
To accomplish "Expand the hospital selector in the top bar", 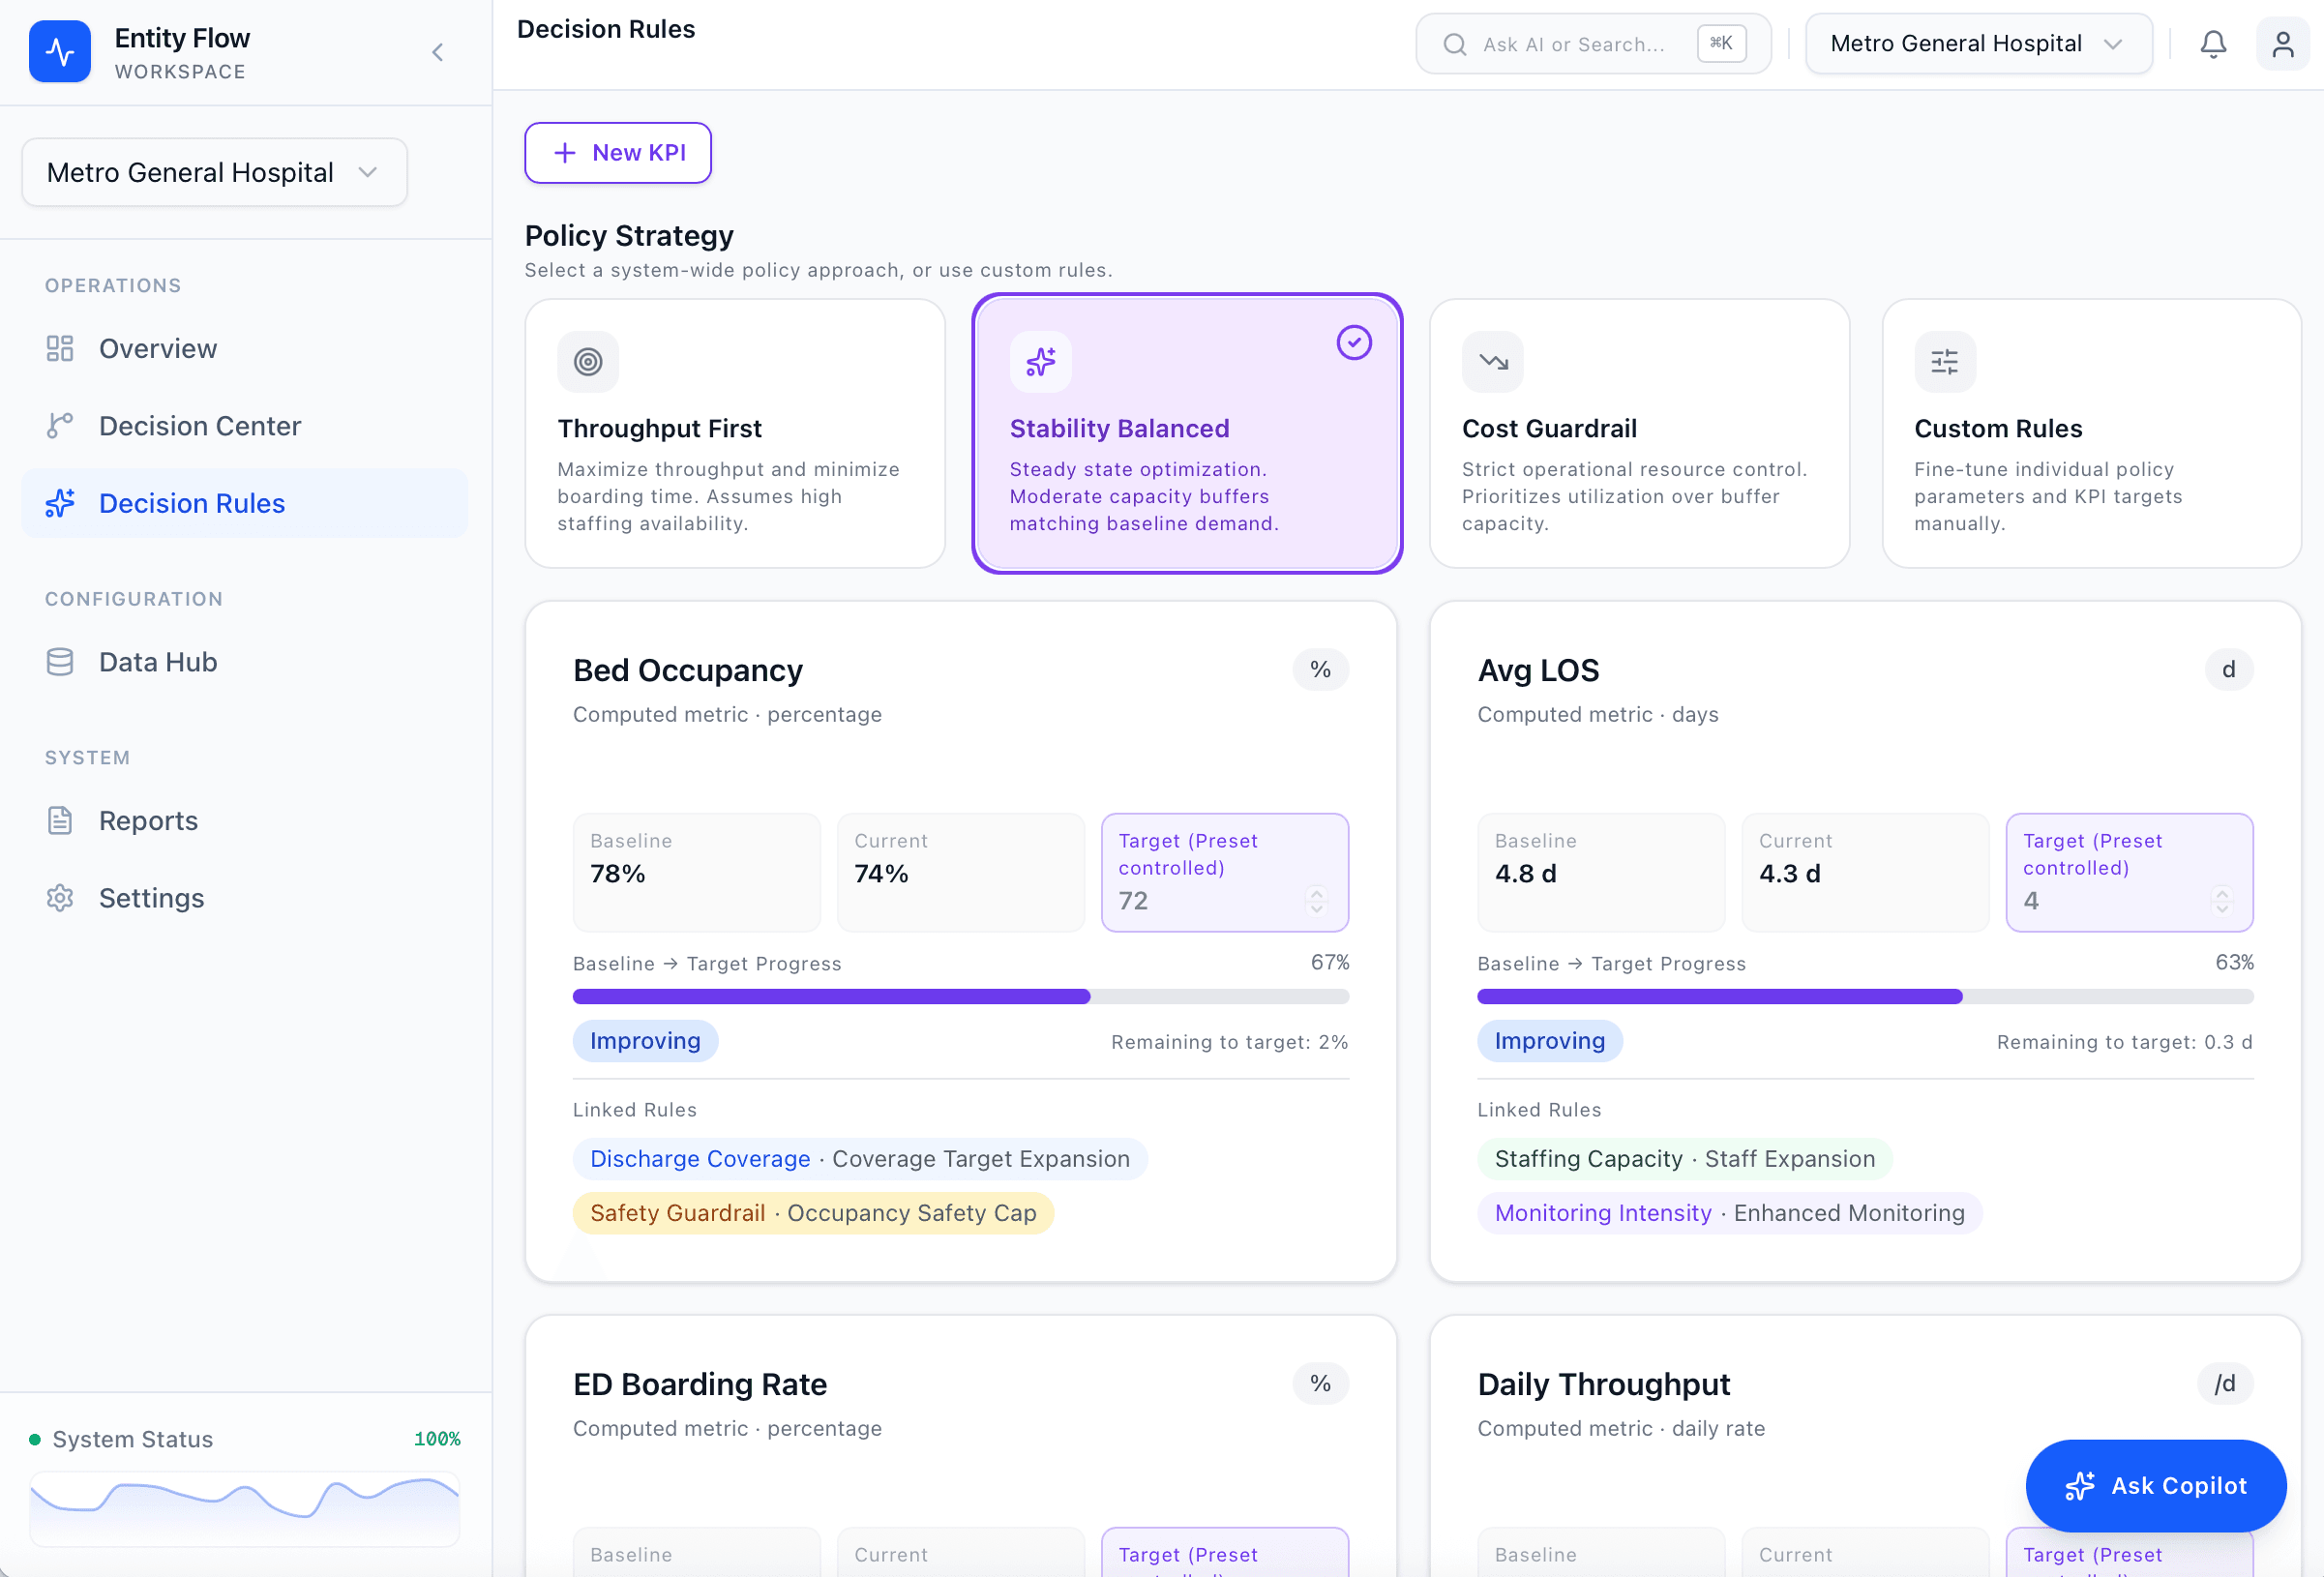I will pyautogui.click(x=1977, y=43).
